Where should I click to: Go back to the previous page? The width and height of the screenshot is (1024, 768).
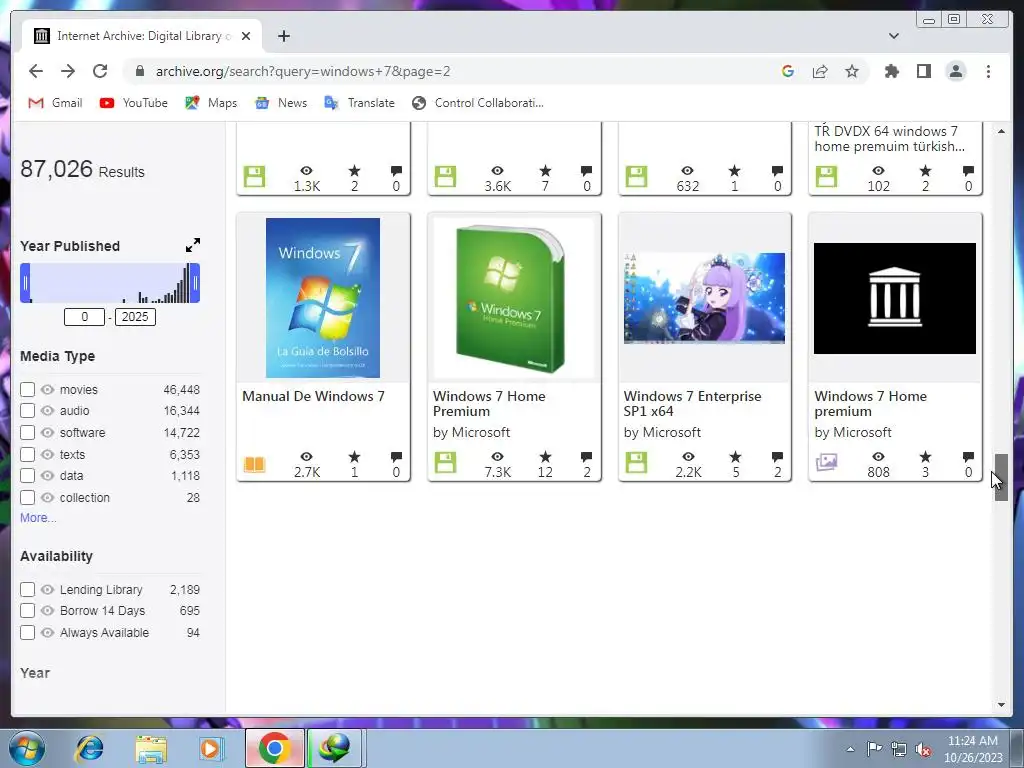(x=36, y=71)
